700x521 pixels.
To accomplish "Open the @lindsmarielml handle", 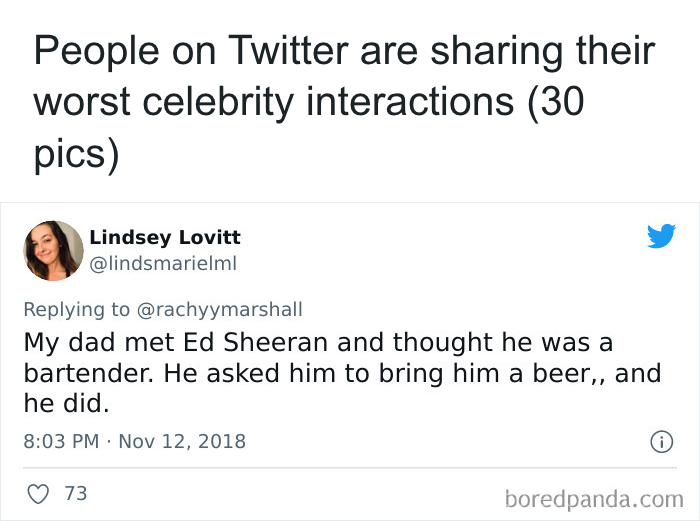I will (x=164, y=263).
